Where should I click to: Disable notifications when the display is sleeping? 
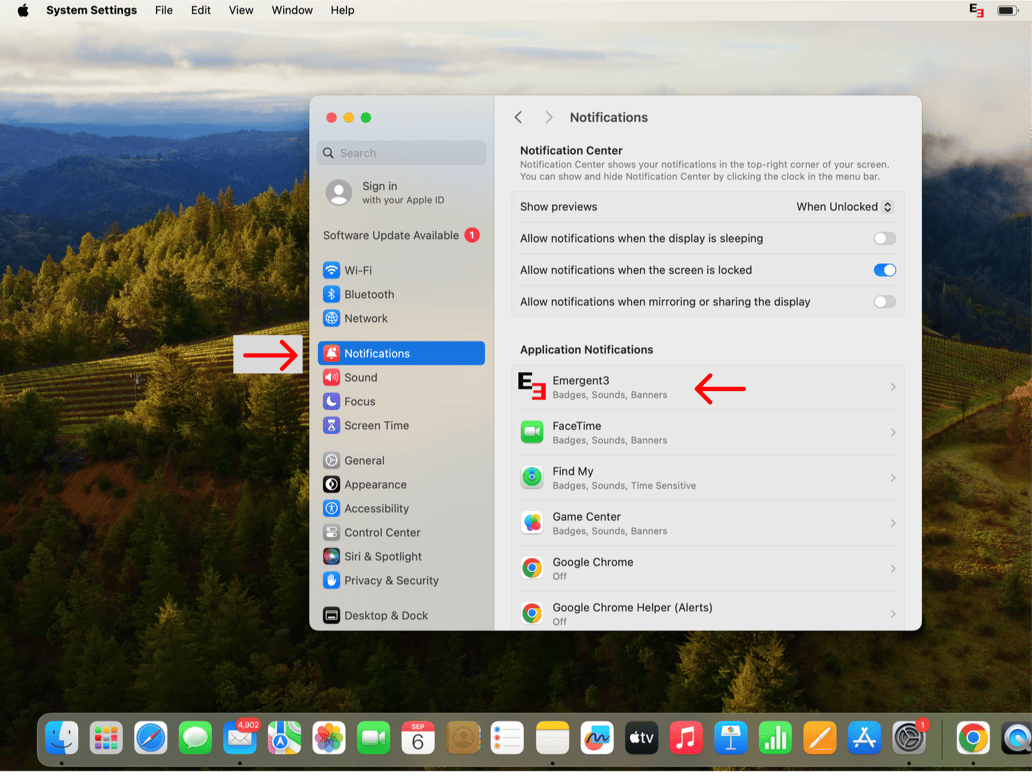point(883,238)
